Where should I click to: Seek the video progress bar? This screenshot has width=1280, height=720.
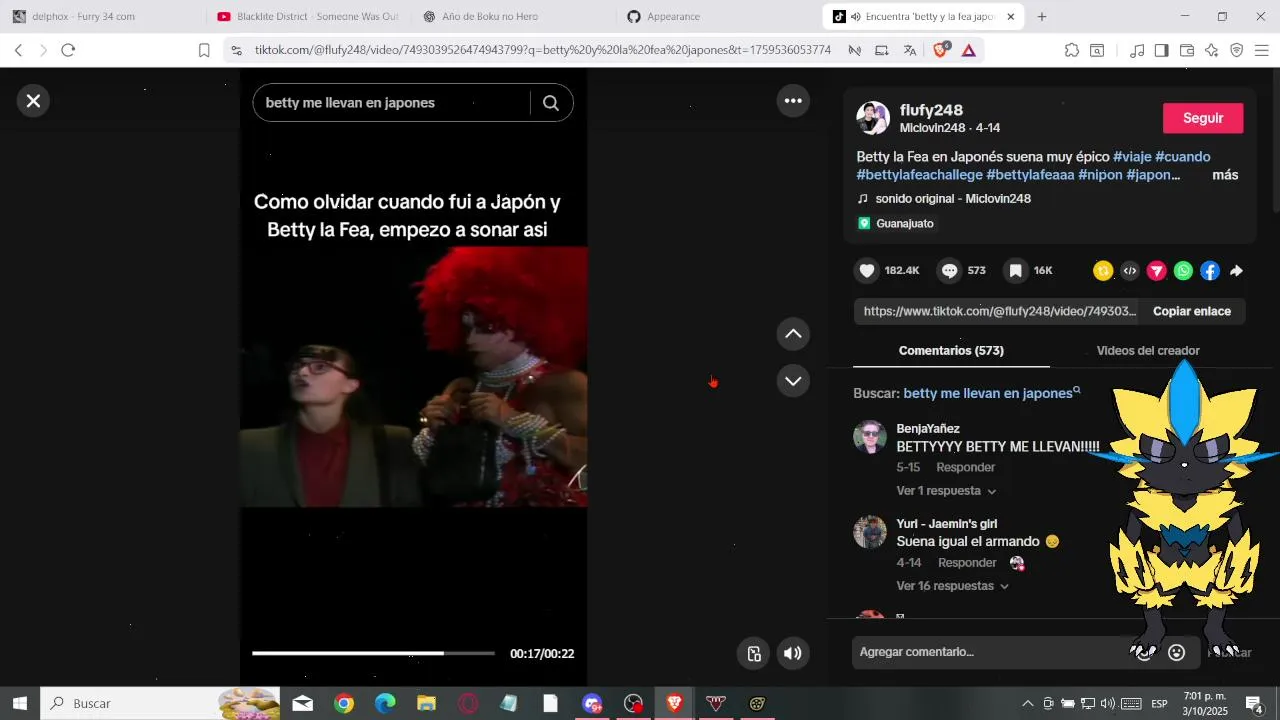[x=373, y=653]
